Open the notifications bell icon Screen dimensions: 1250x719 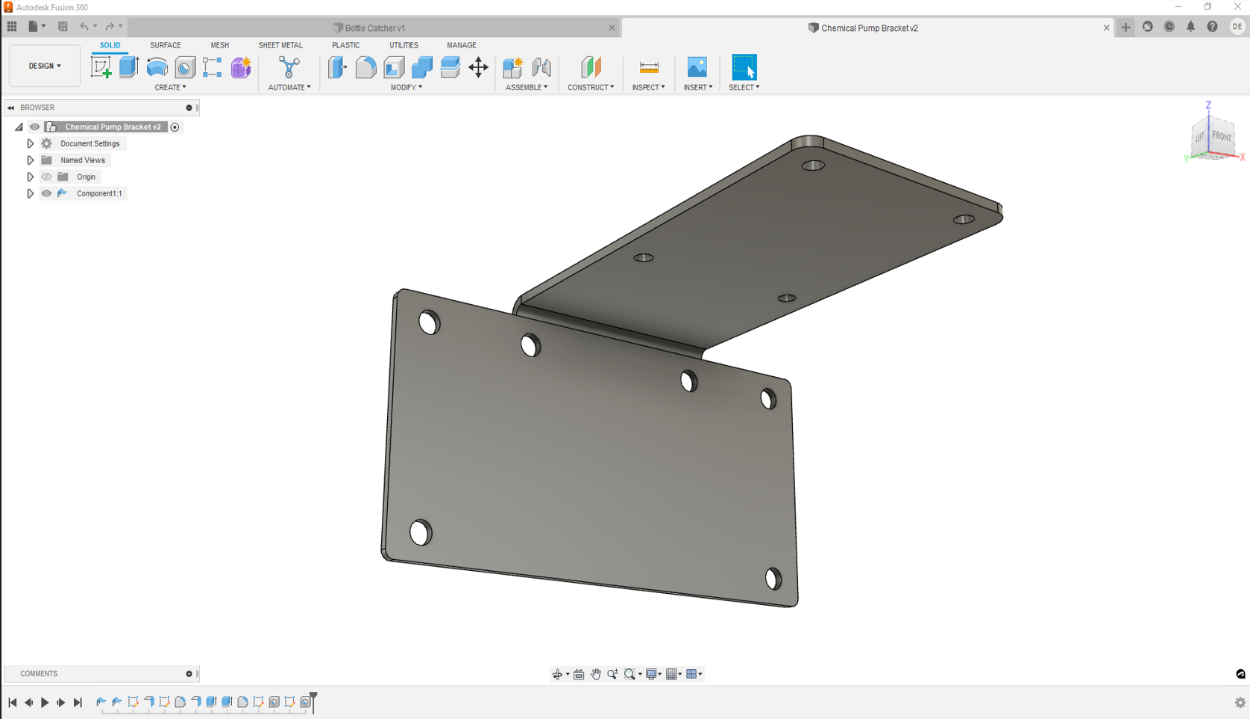tap(1191, 27)
